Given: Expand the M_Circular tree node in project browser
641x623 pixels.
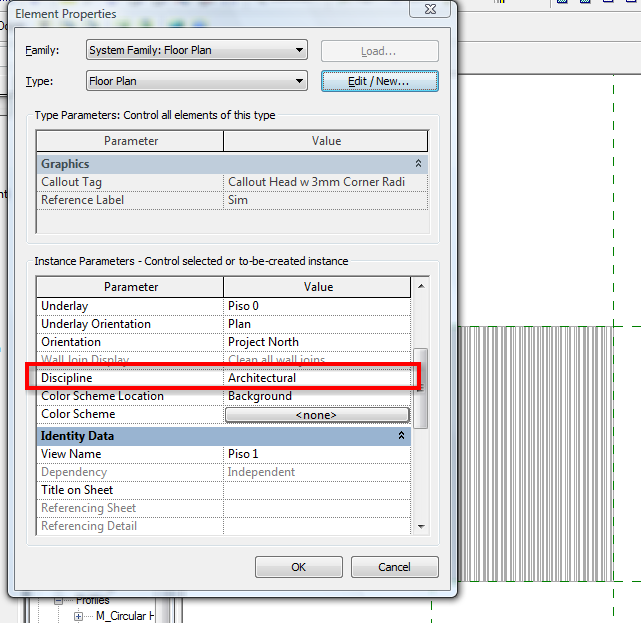Looking at the screenshot, I should coord(78,616).
